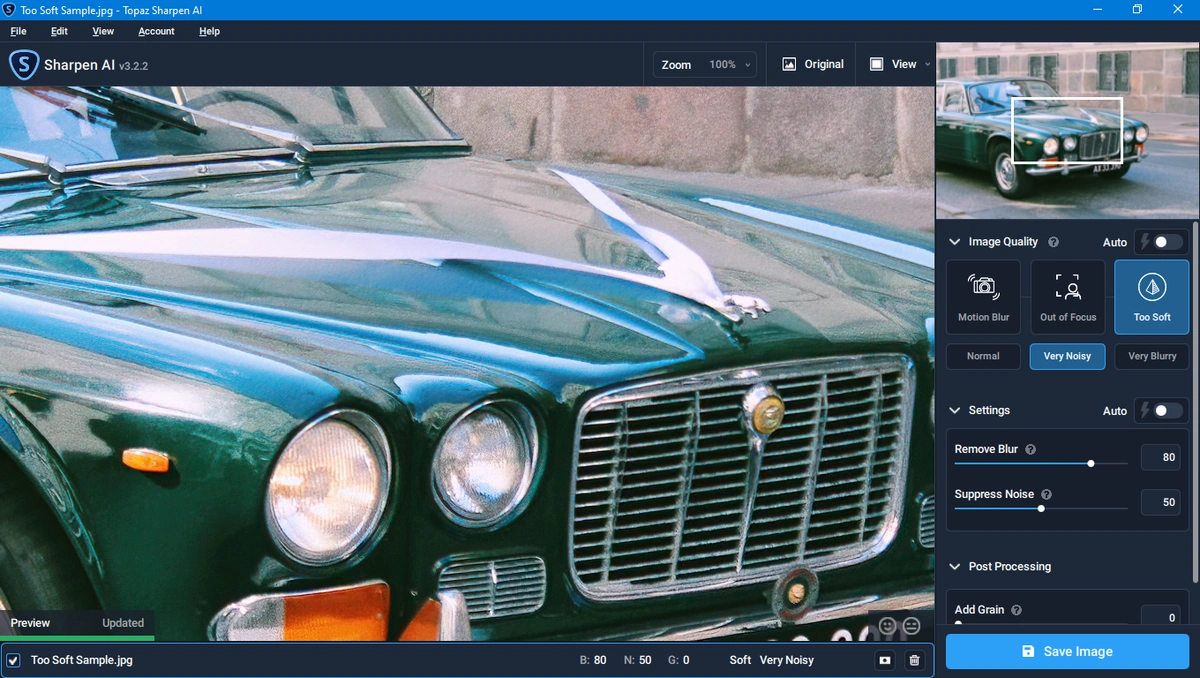1200x678 pixels.
Task: Click the Remove Blur slider handle
Action: click(x=1091, y=464)
